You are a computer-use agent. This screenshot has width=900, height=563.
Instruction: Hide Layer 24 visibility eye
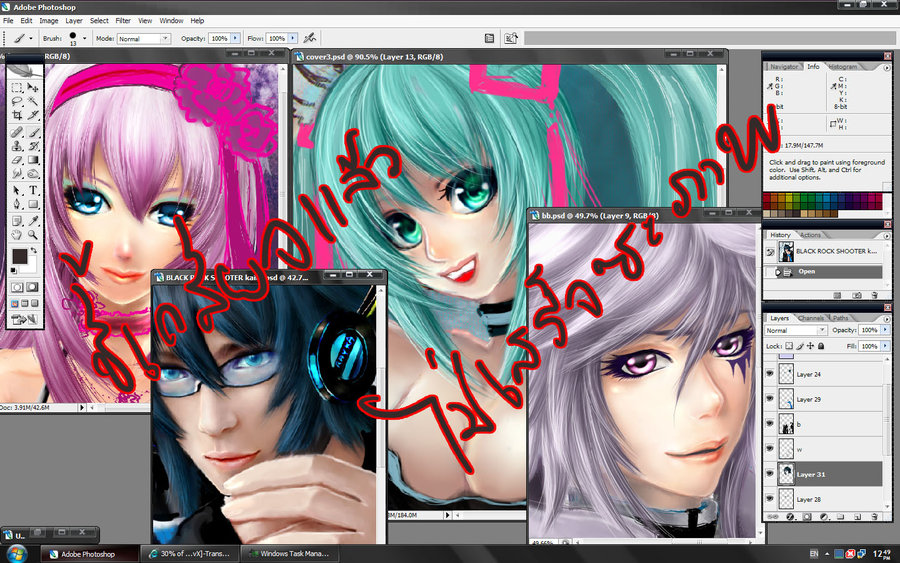[x=770, y=374]
